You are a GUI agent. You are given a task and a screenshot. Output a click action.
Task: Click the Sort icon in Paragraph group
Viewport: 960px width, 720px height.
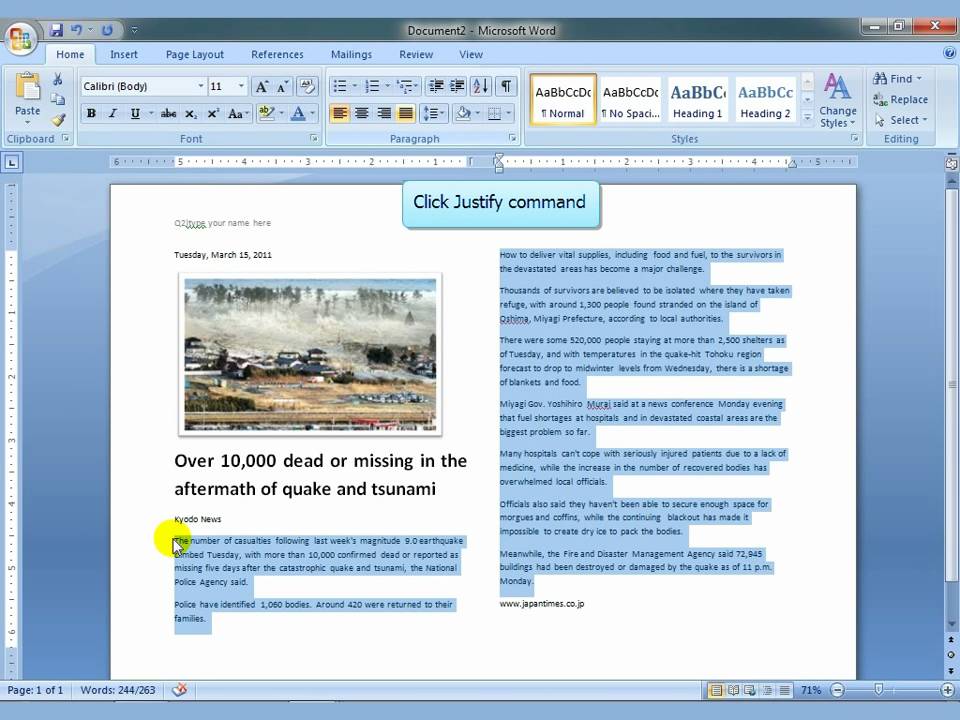point(481,86)
